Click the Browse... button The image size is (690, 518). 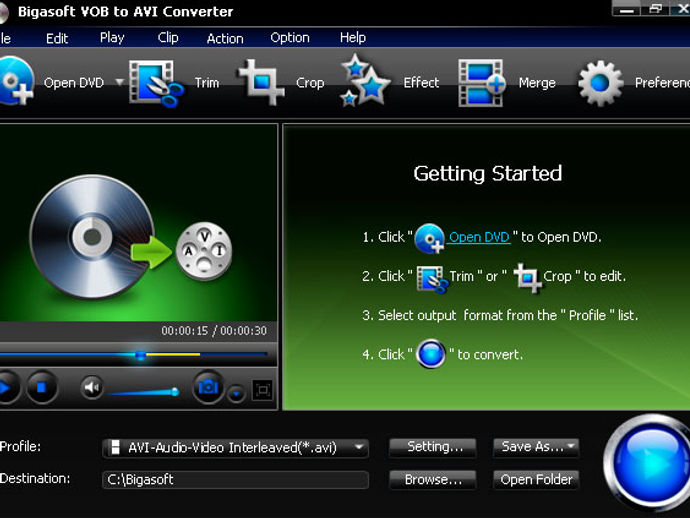click(433, 480)
